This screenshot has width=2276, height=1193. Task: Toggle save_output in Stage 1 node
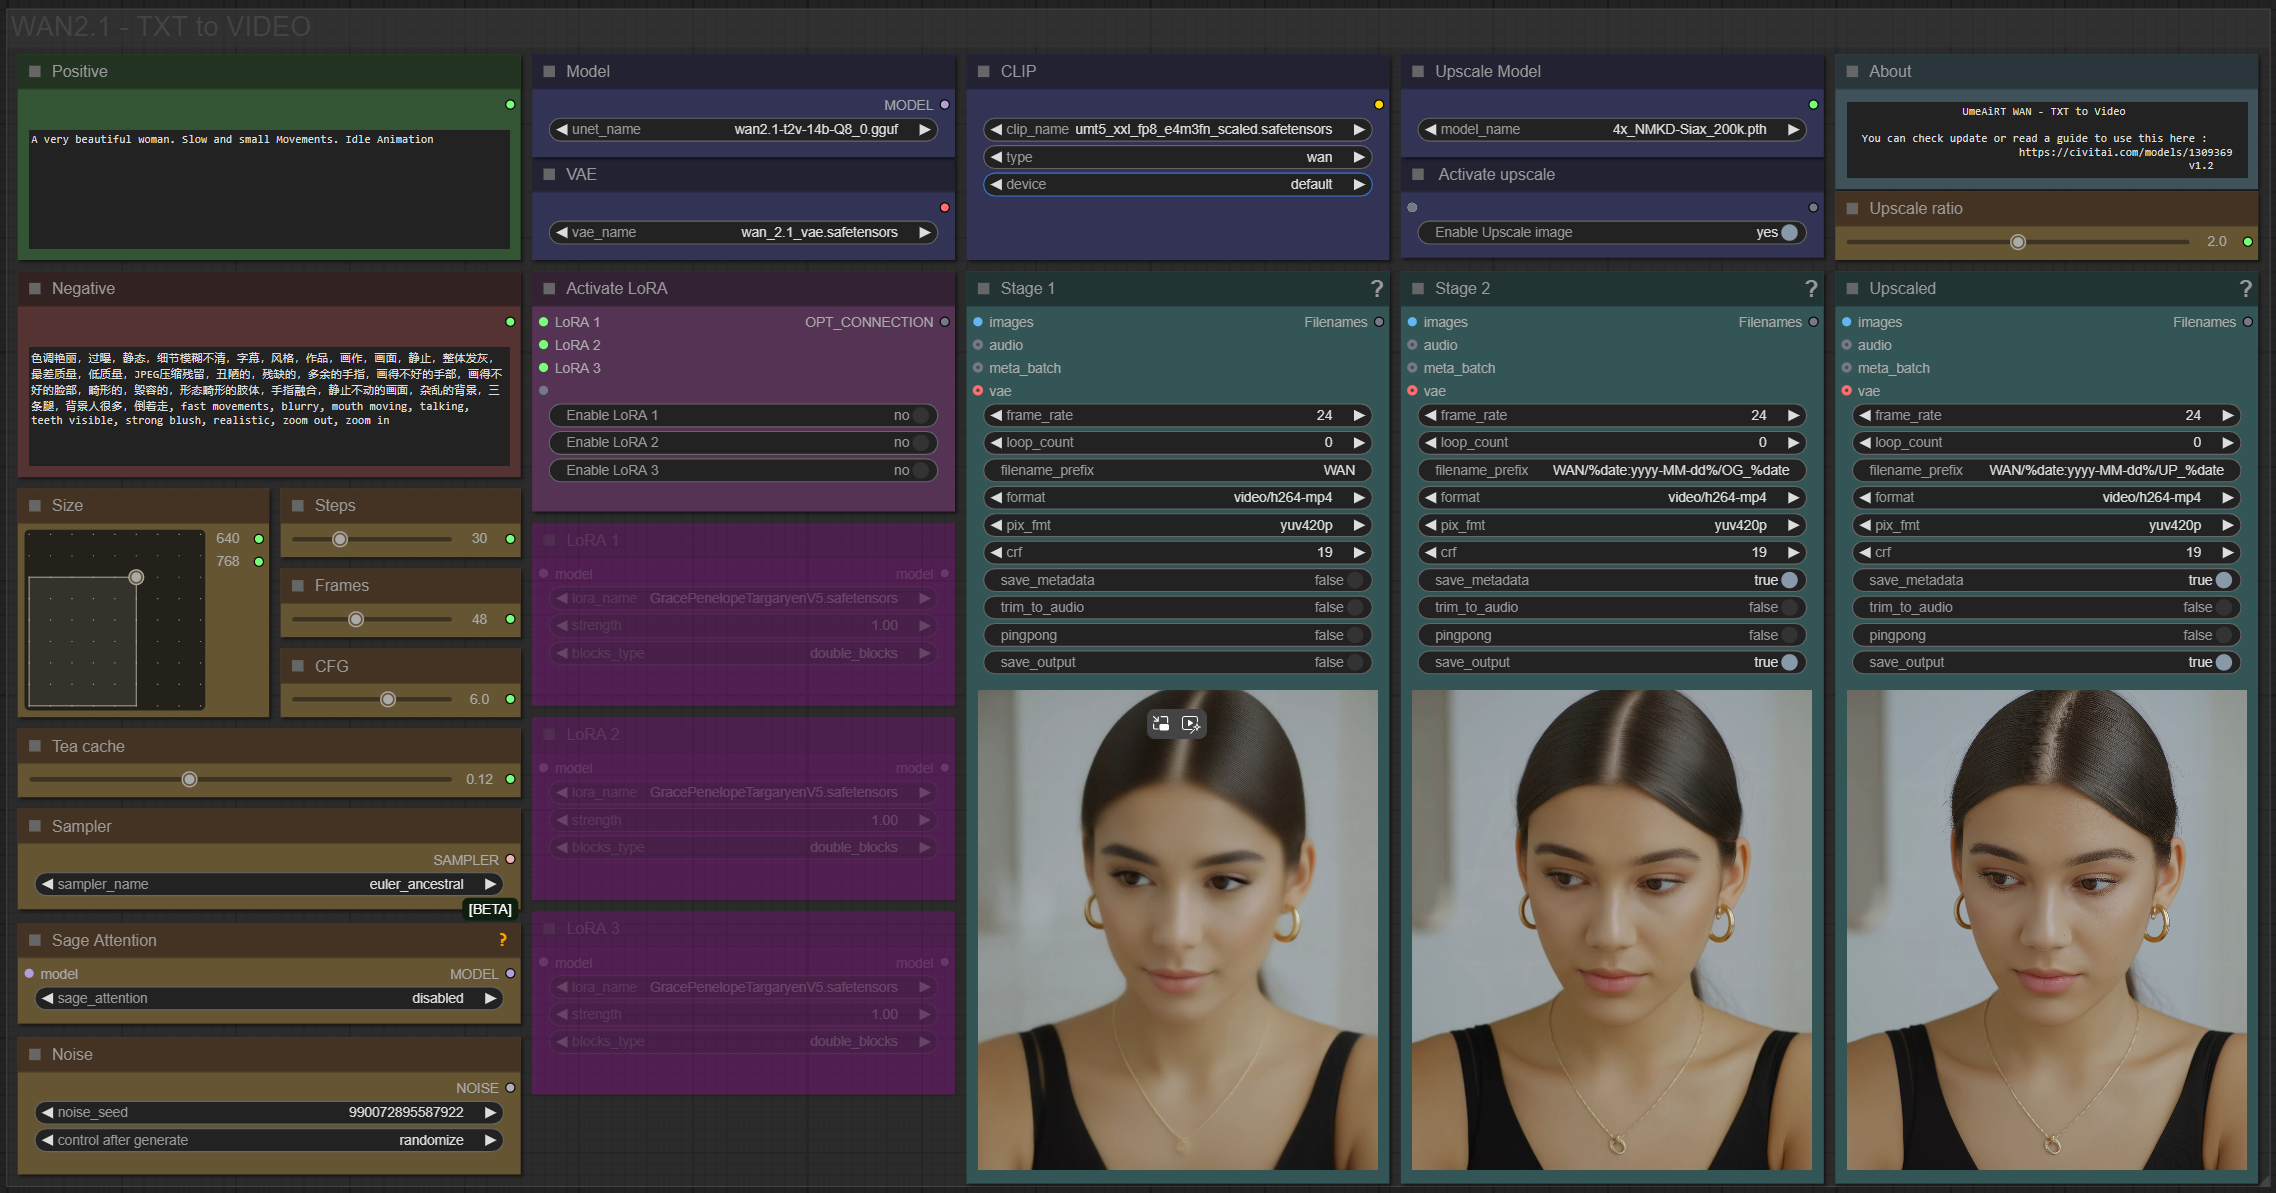tap(1354, 662)
